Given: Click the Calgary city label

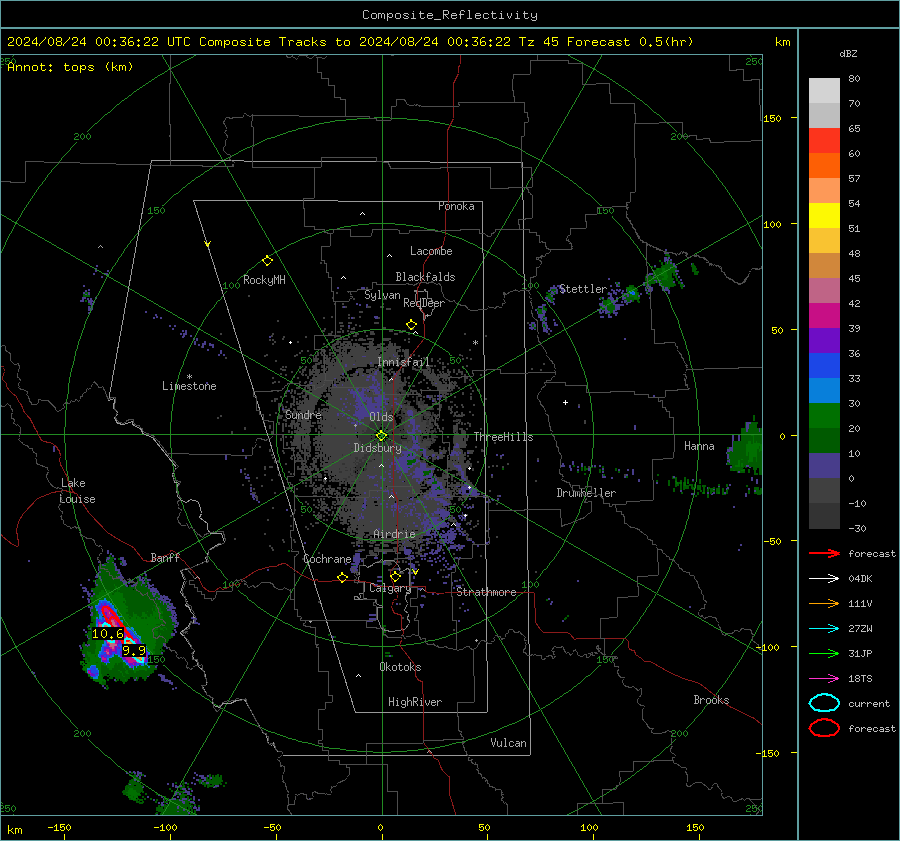Looking at the screenshot, I should tap(390, 588).
